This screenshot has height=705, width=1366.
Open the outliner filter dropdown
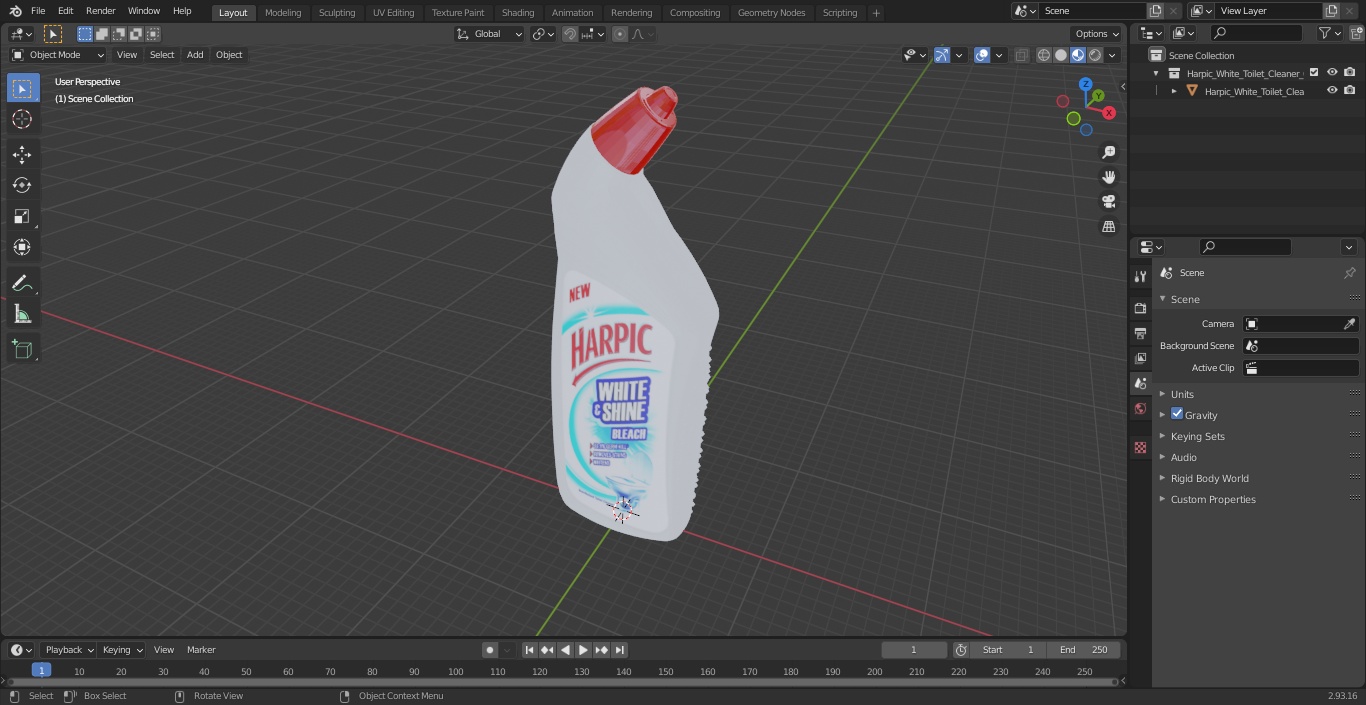[1329, 33]
